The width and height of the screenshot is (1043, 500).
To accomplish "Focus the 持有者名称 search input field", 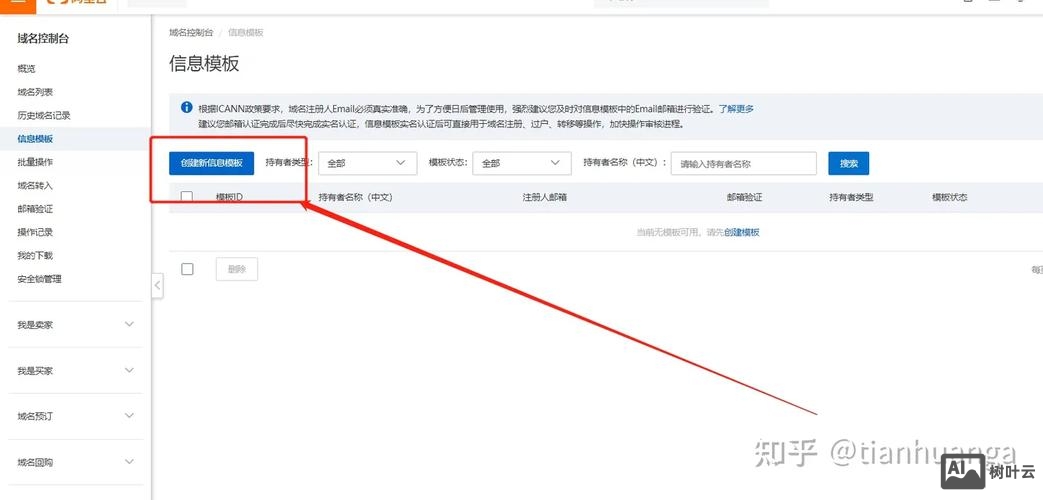I will point(744,163).
